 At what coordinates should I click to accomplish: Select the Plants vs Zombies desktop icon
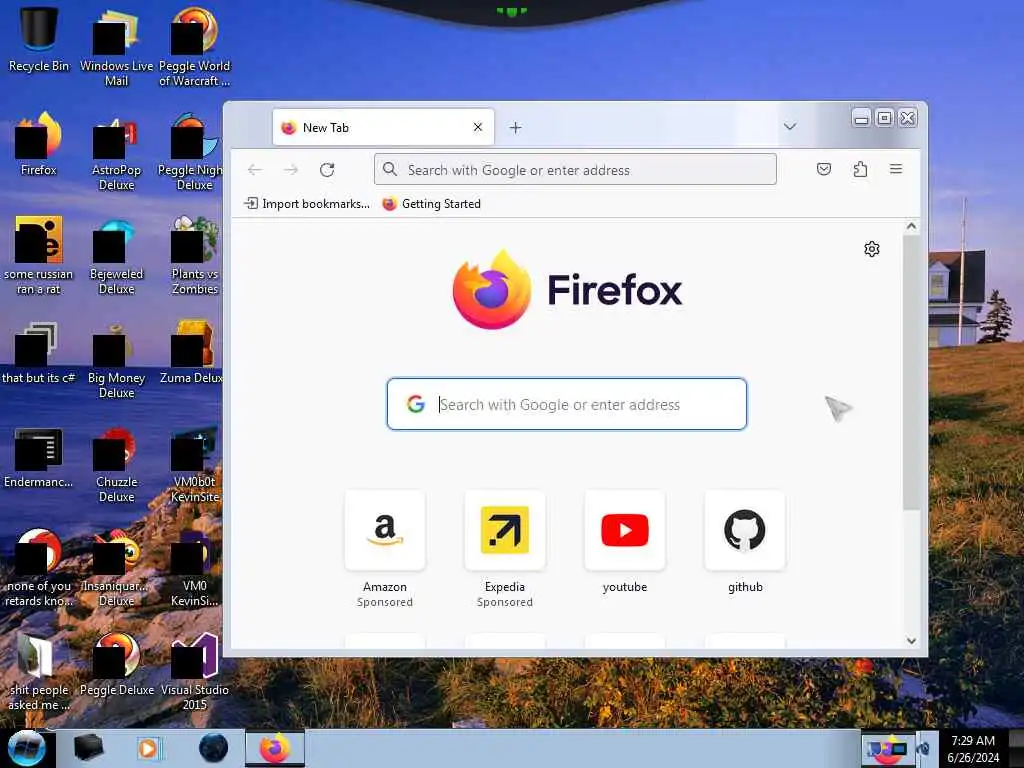coord(195,255)
